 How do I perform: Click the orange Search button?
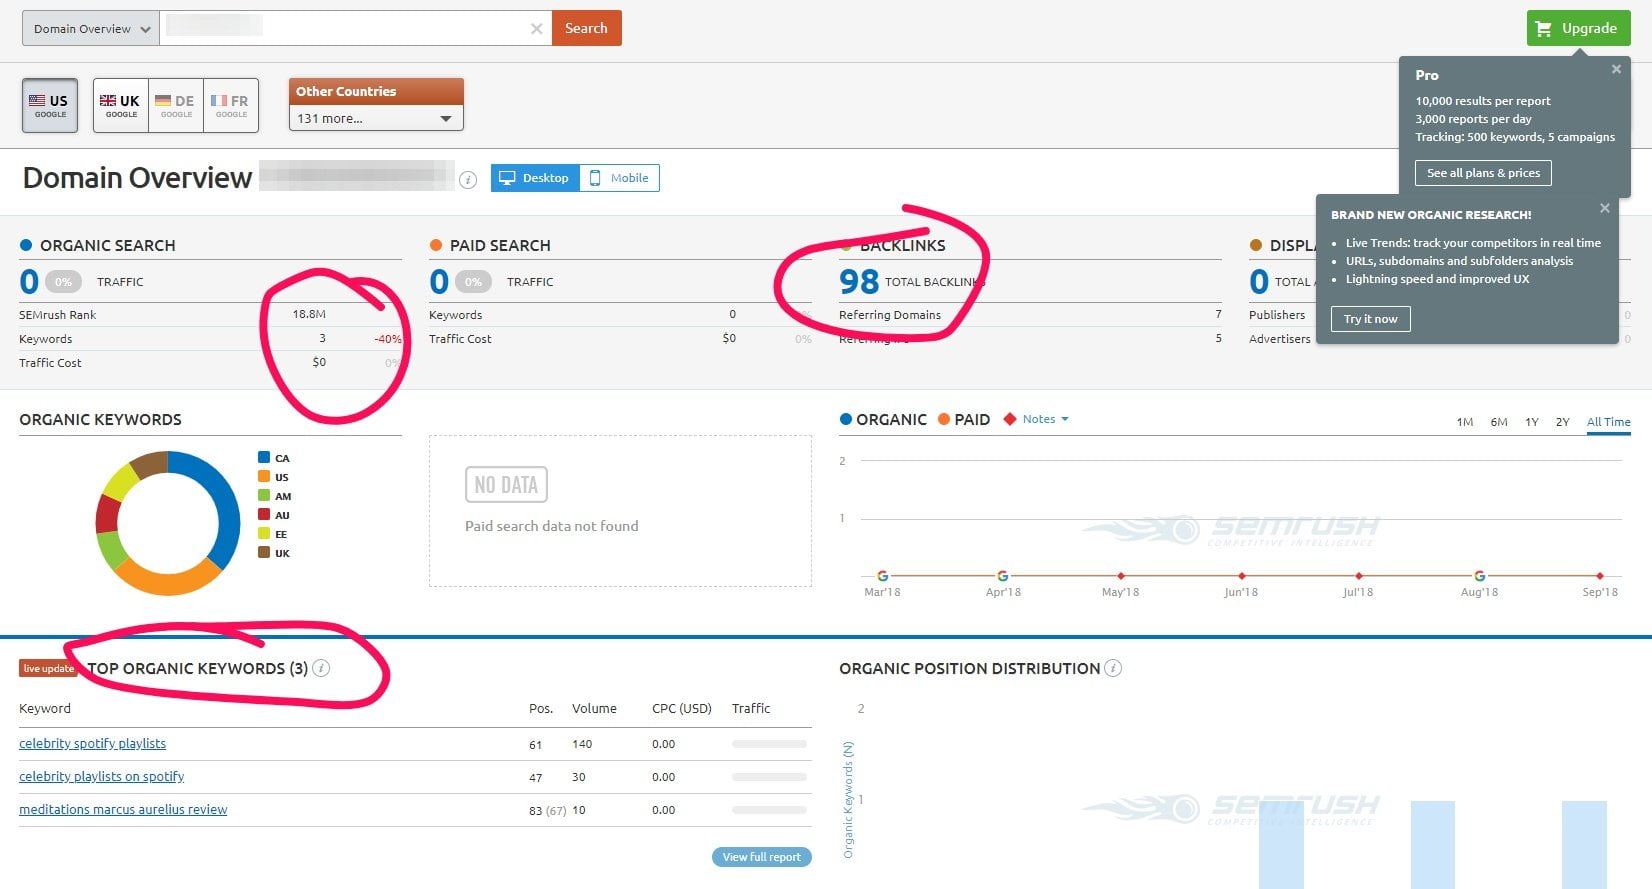[586, 28]
